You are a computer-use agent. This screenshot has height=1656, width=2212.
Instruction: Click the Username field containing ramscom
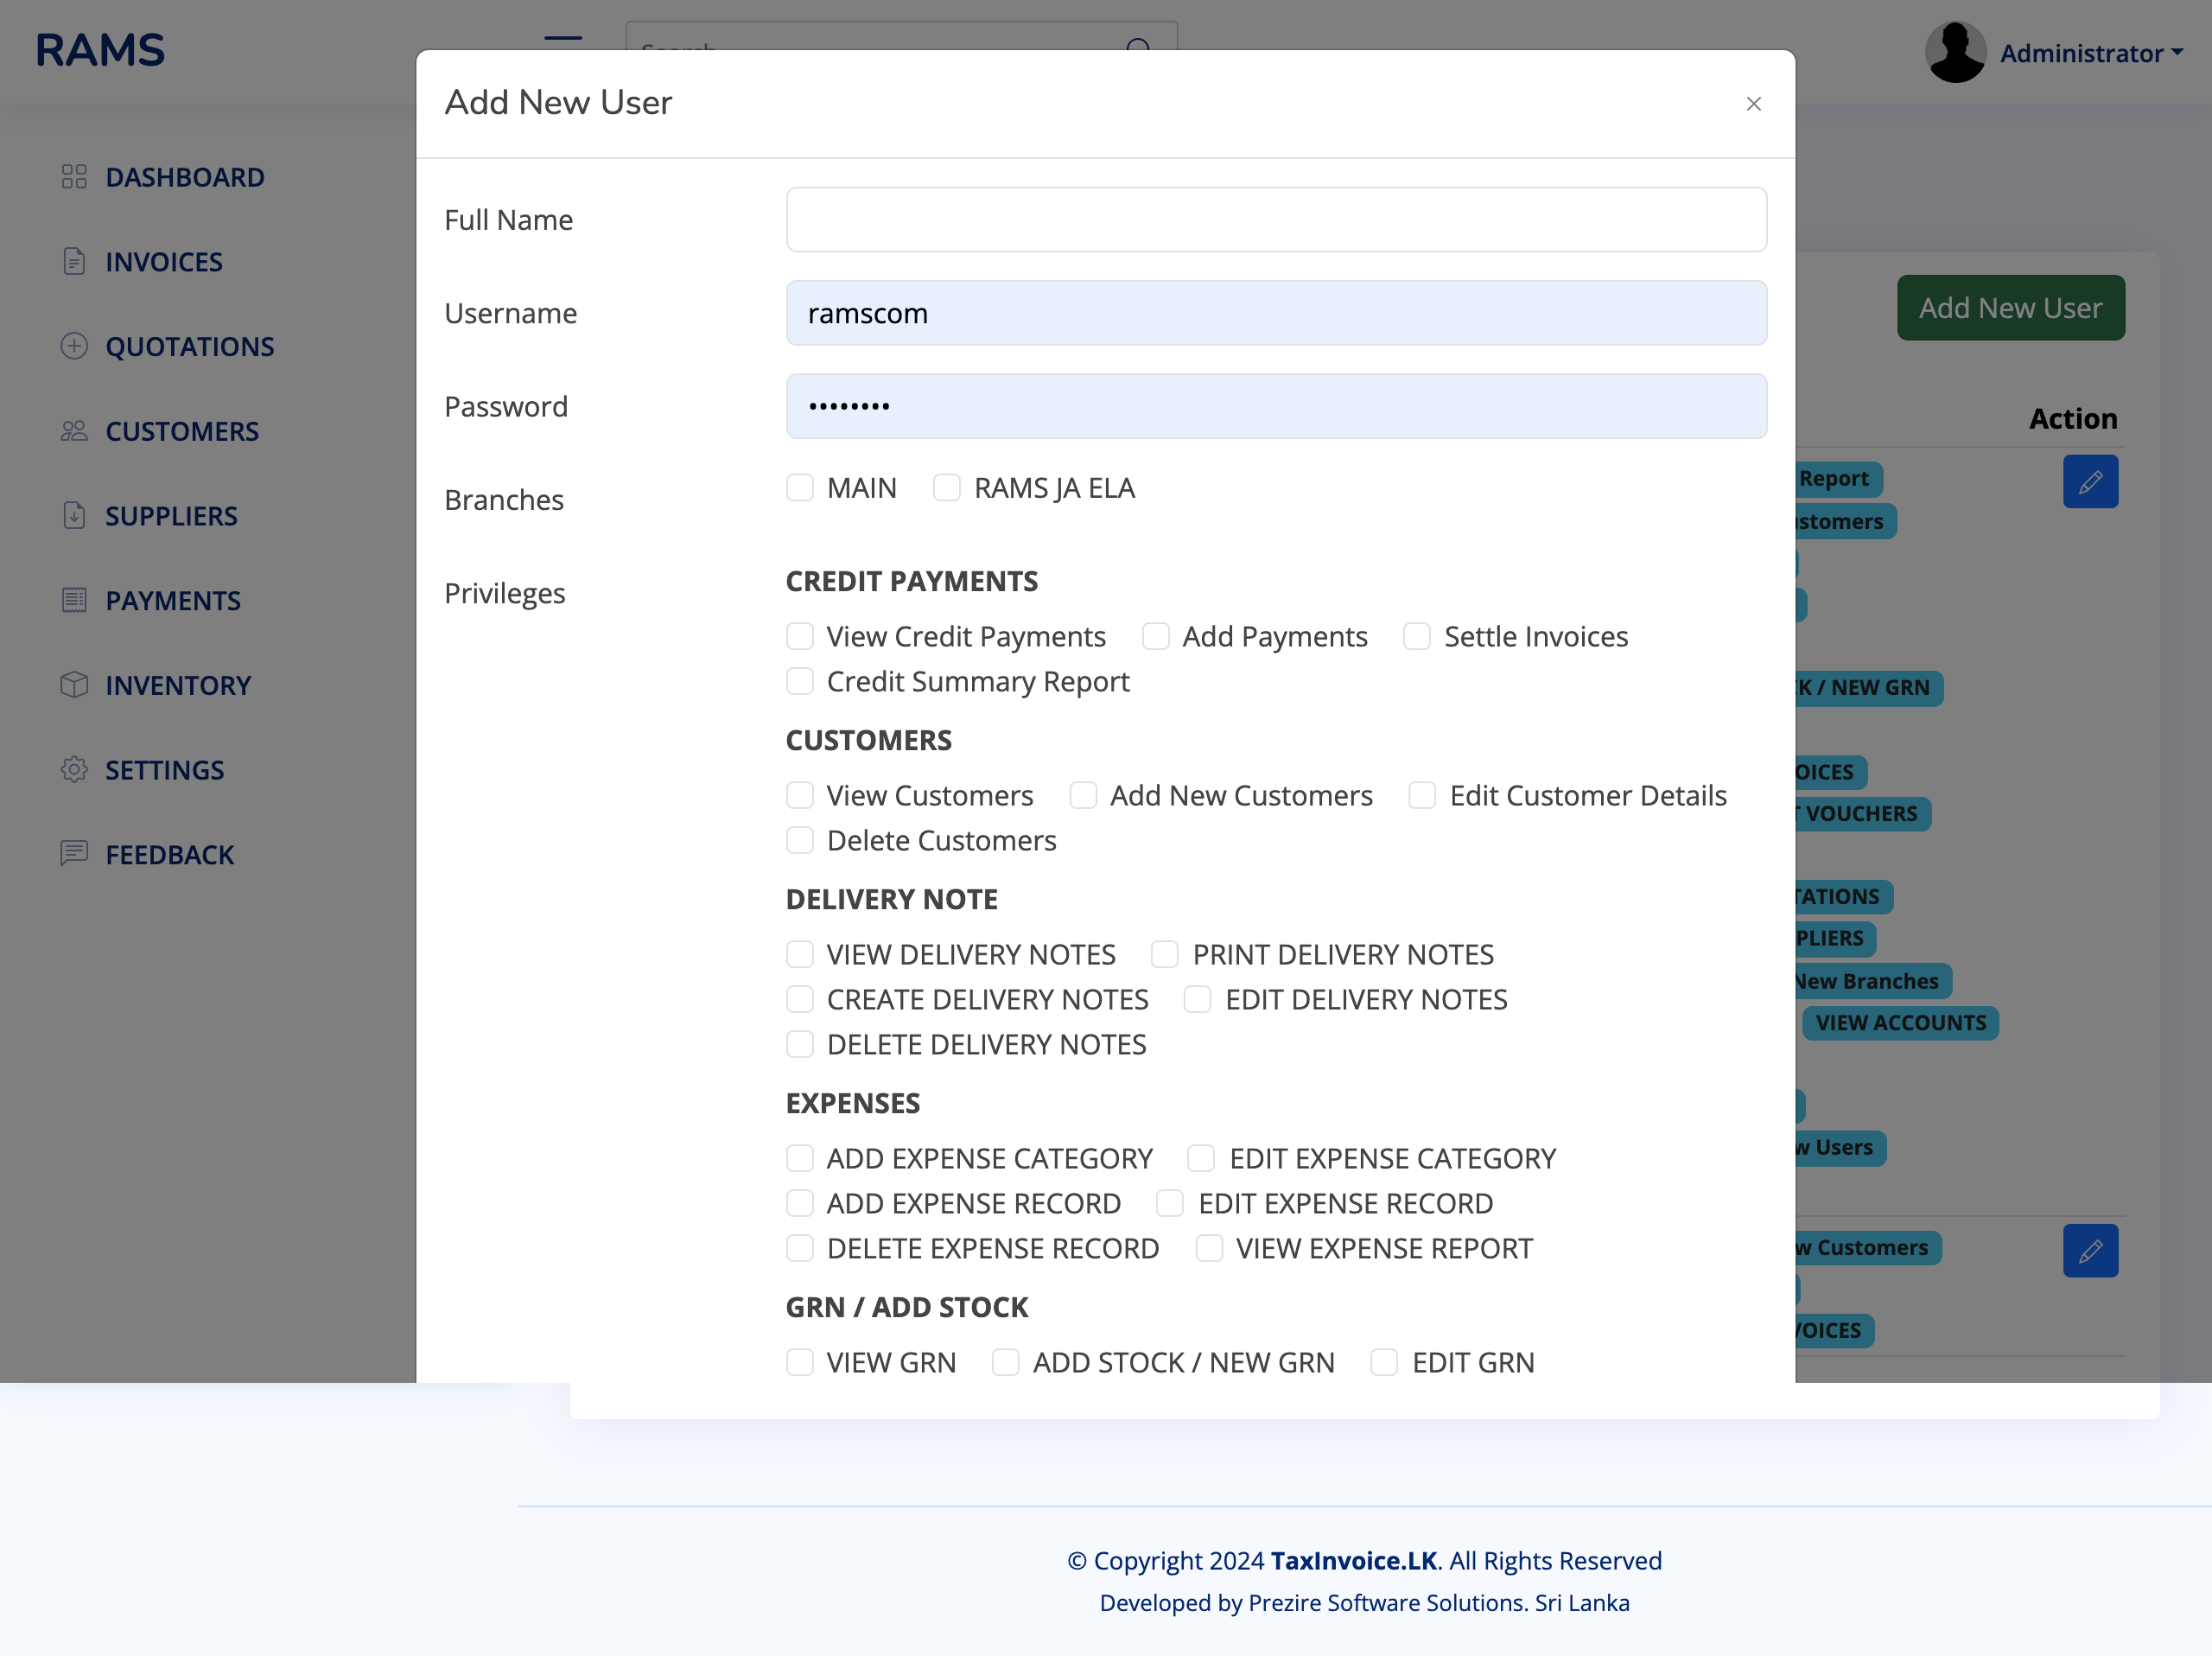click(1276, 313)
